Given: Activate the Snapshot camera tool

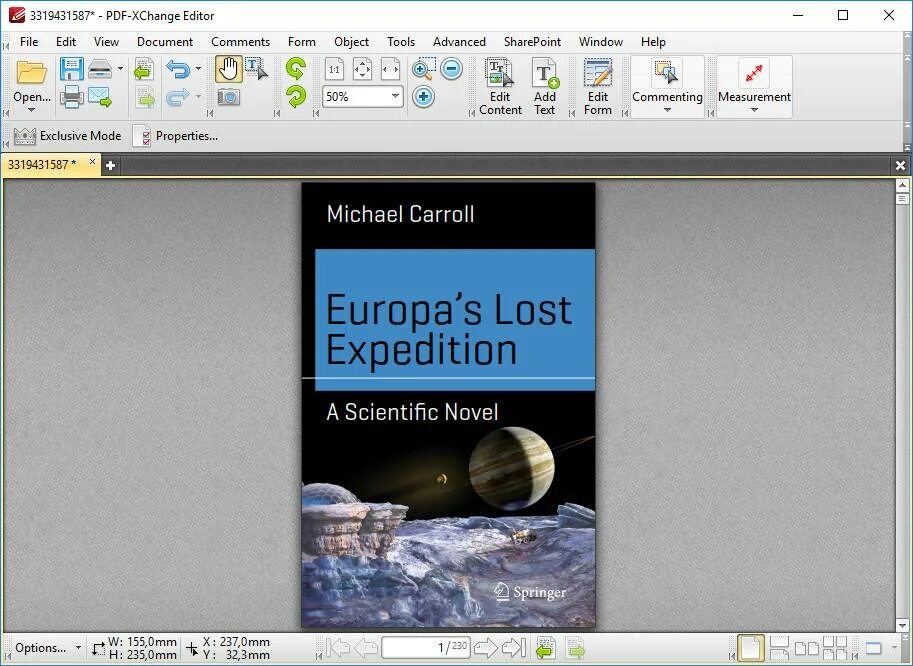Looking at the screenshot, I should (x=228, y=97).
